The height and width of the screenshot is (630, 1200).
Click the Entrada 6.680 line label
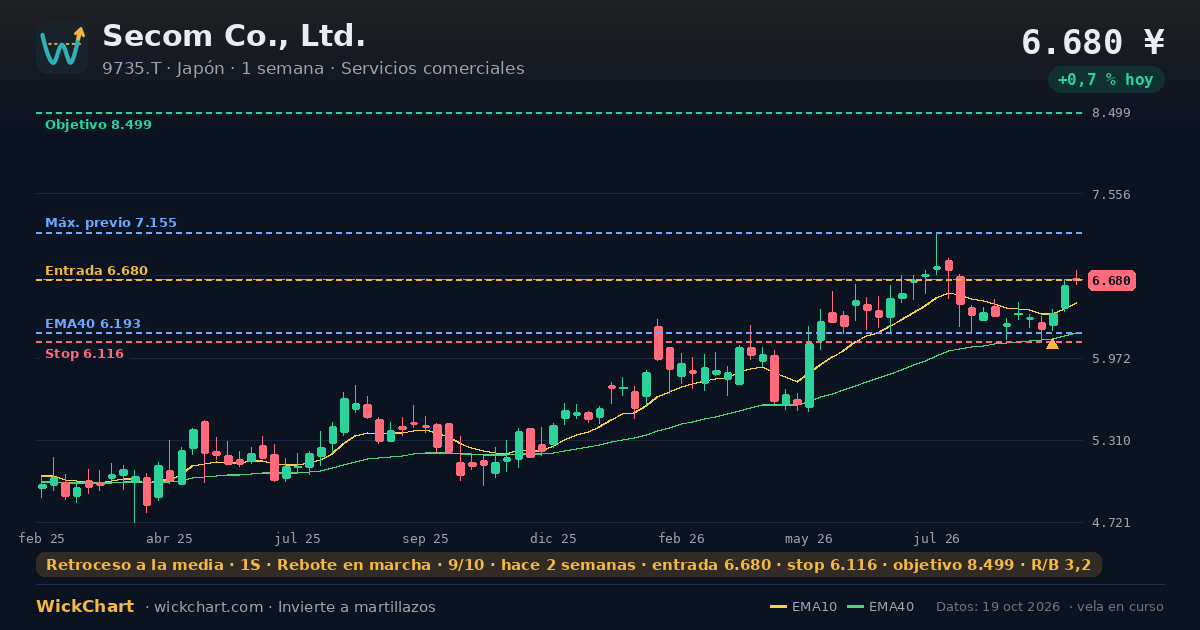(96, 271)
